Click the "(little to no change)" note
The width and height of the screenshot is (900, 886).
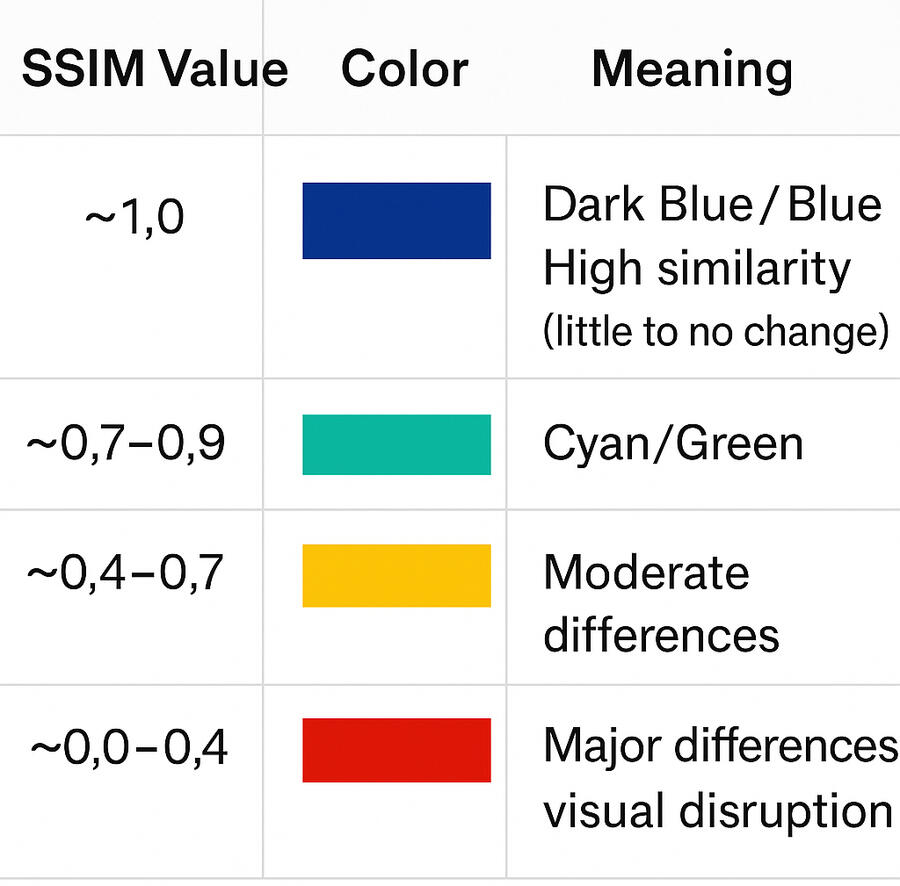[x=715, y=331]
